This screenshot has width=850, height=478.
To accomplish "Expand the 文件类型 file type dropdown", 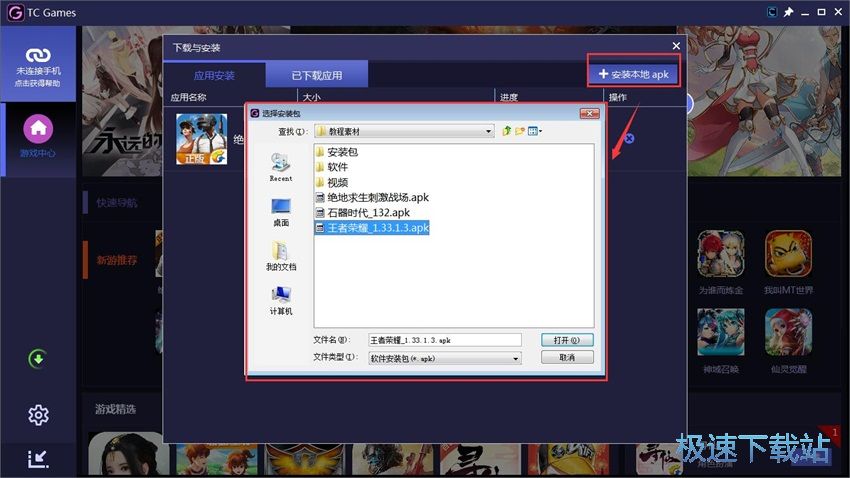I will (516, 358).
